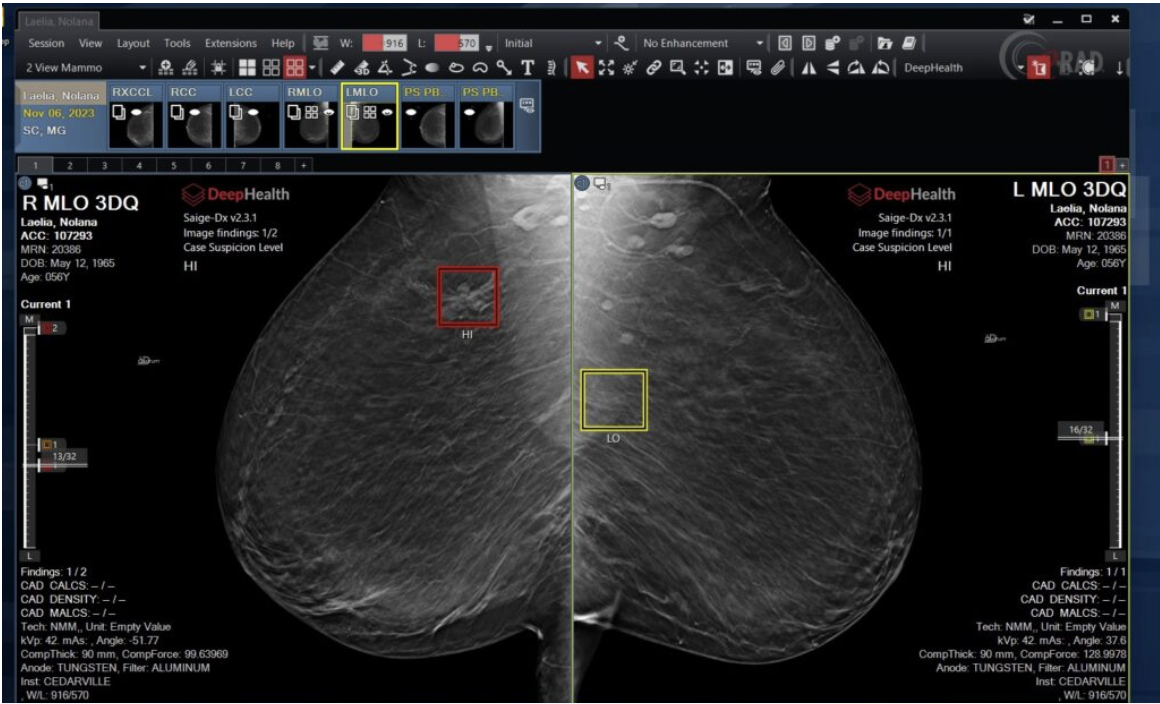Click the book report icon
The width and height of the screenshot is (1160, 704).
coord(909,43)
